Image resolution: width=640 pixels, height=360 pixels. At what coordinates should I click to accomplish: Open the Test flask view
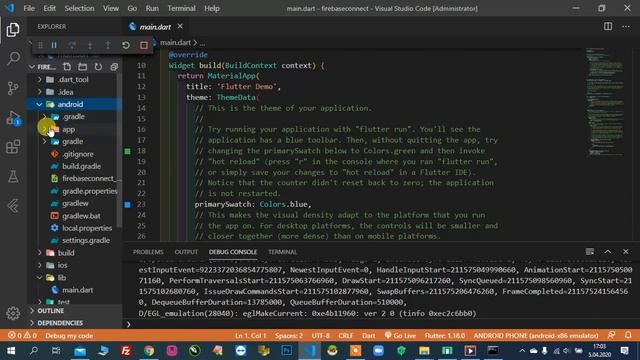coord(13,176)
